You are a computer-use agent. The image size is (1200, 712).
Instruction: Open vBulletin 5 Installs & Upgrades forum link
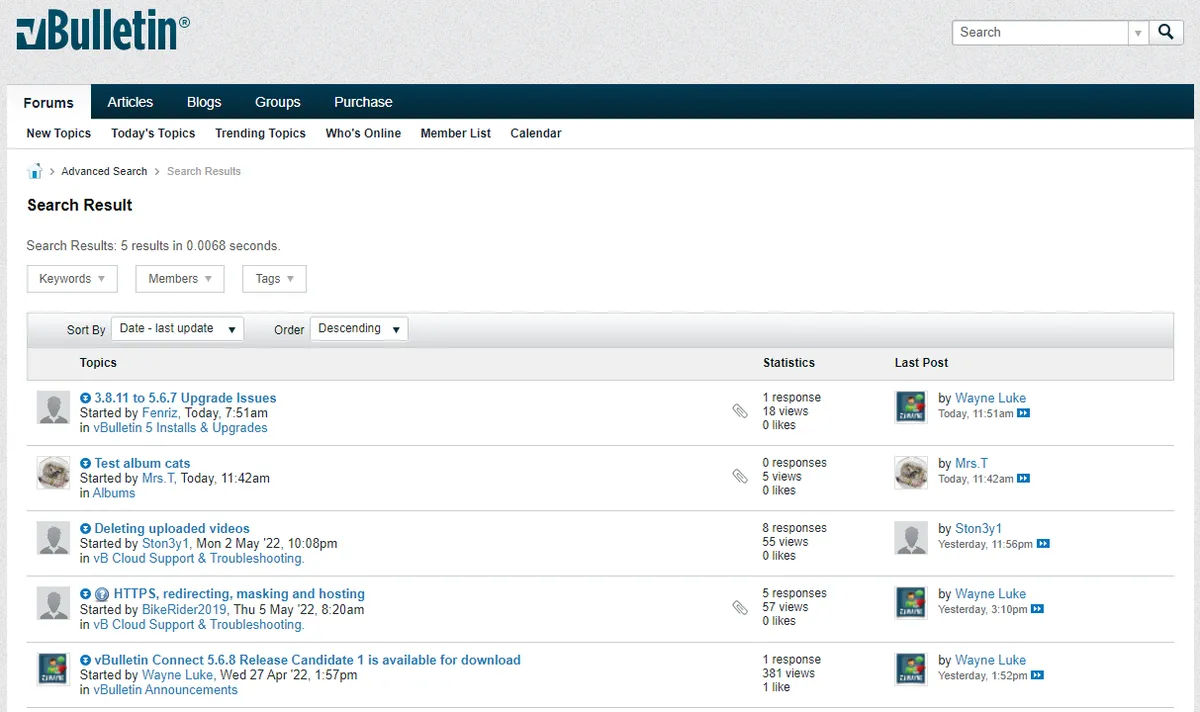(x=181, y=428)
